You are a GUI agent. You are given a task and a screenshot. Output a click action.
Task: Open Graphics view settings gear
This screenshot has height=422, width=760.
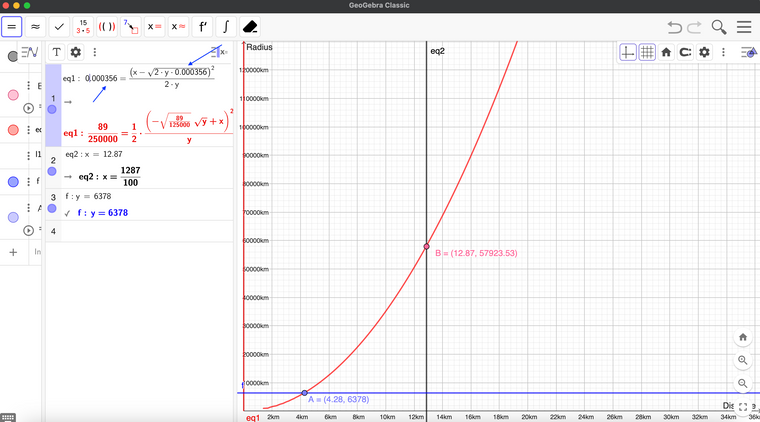click(705, 52)
